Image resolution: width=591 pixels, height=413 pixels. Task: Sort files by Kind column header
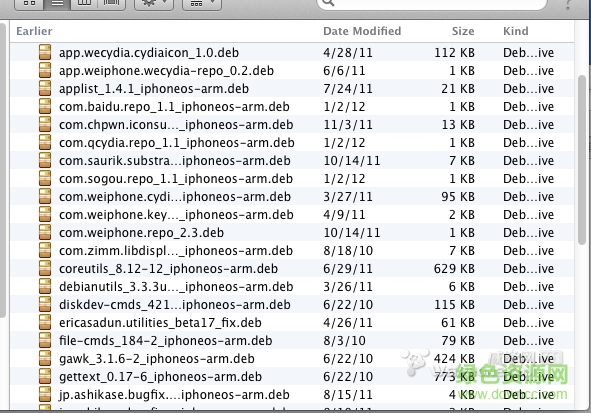point(516,31)
